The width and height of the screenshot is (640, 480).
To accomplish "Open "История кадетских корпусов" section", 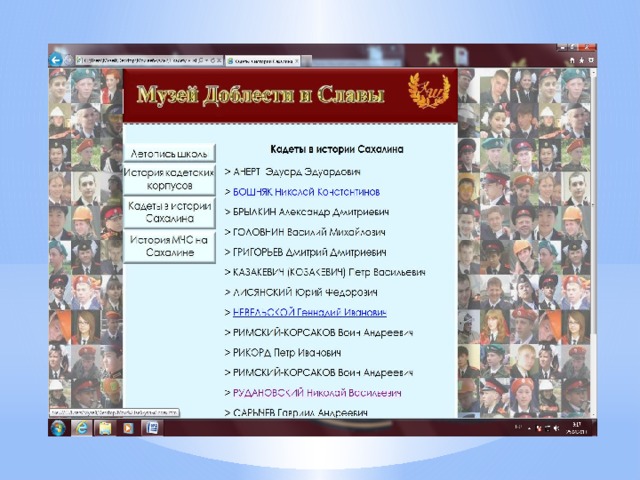I will (x=170, y=179).
